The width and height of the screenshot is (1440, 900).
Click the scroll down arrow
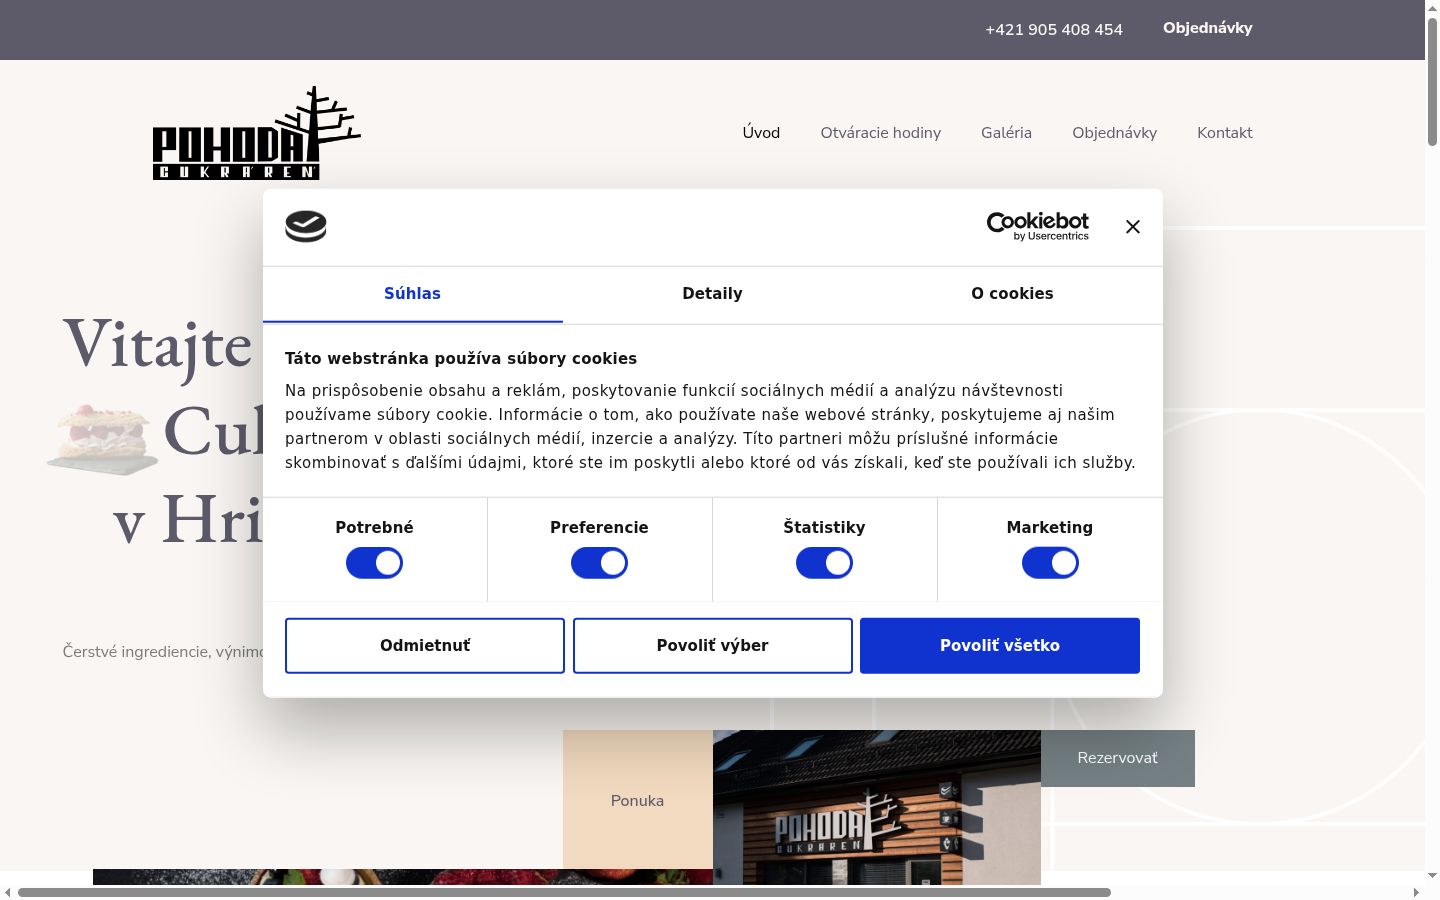point(1432,876)
